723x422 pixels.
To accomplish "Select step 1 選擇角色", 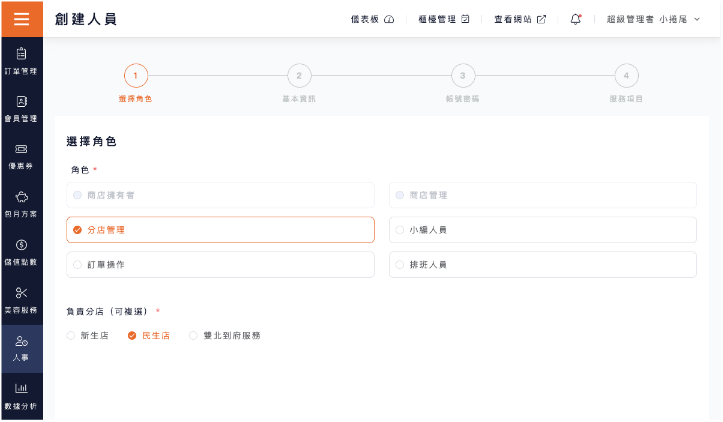I will click(136, 83).
